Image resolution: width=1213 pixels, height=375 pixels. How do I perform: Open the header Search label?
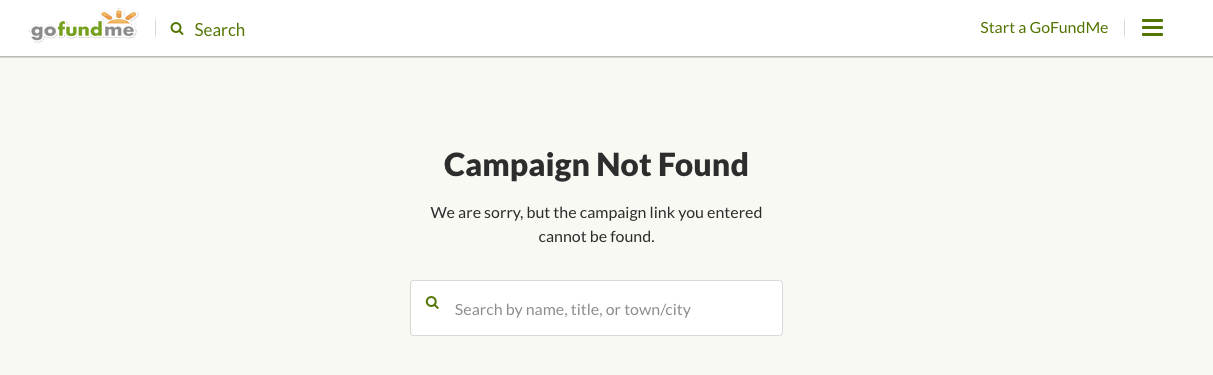point(220,30)
